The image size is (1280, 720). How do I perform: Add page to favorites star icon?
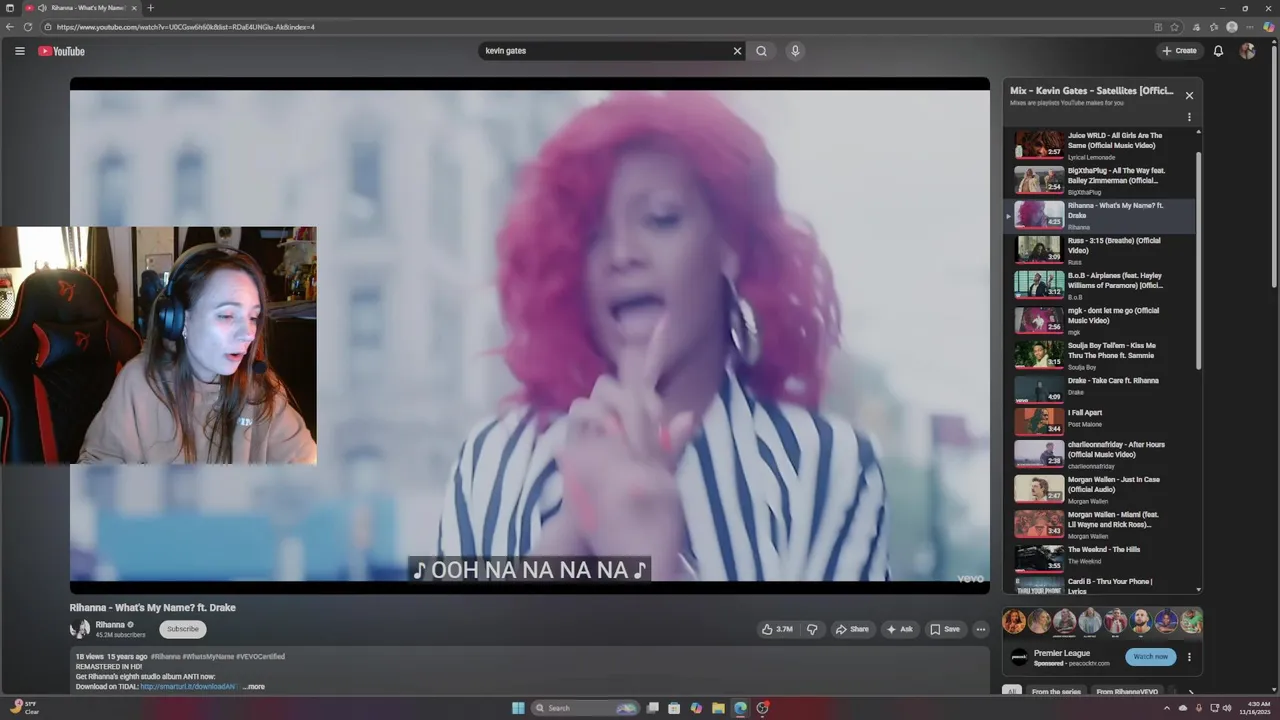pos(1175,27)
